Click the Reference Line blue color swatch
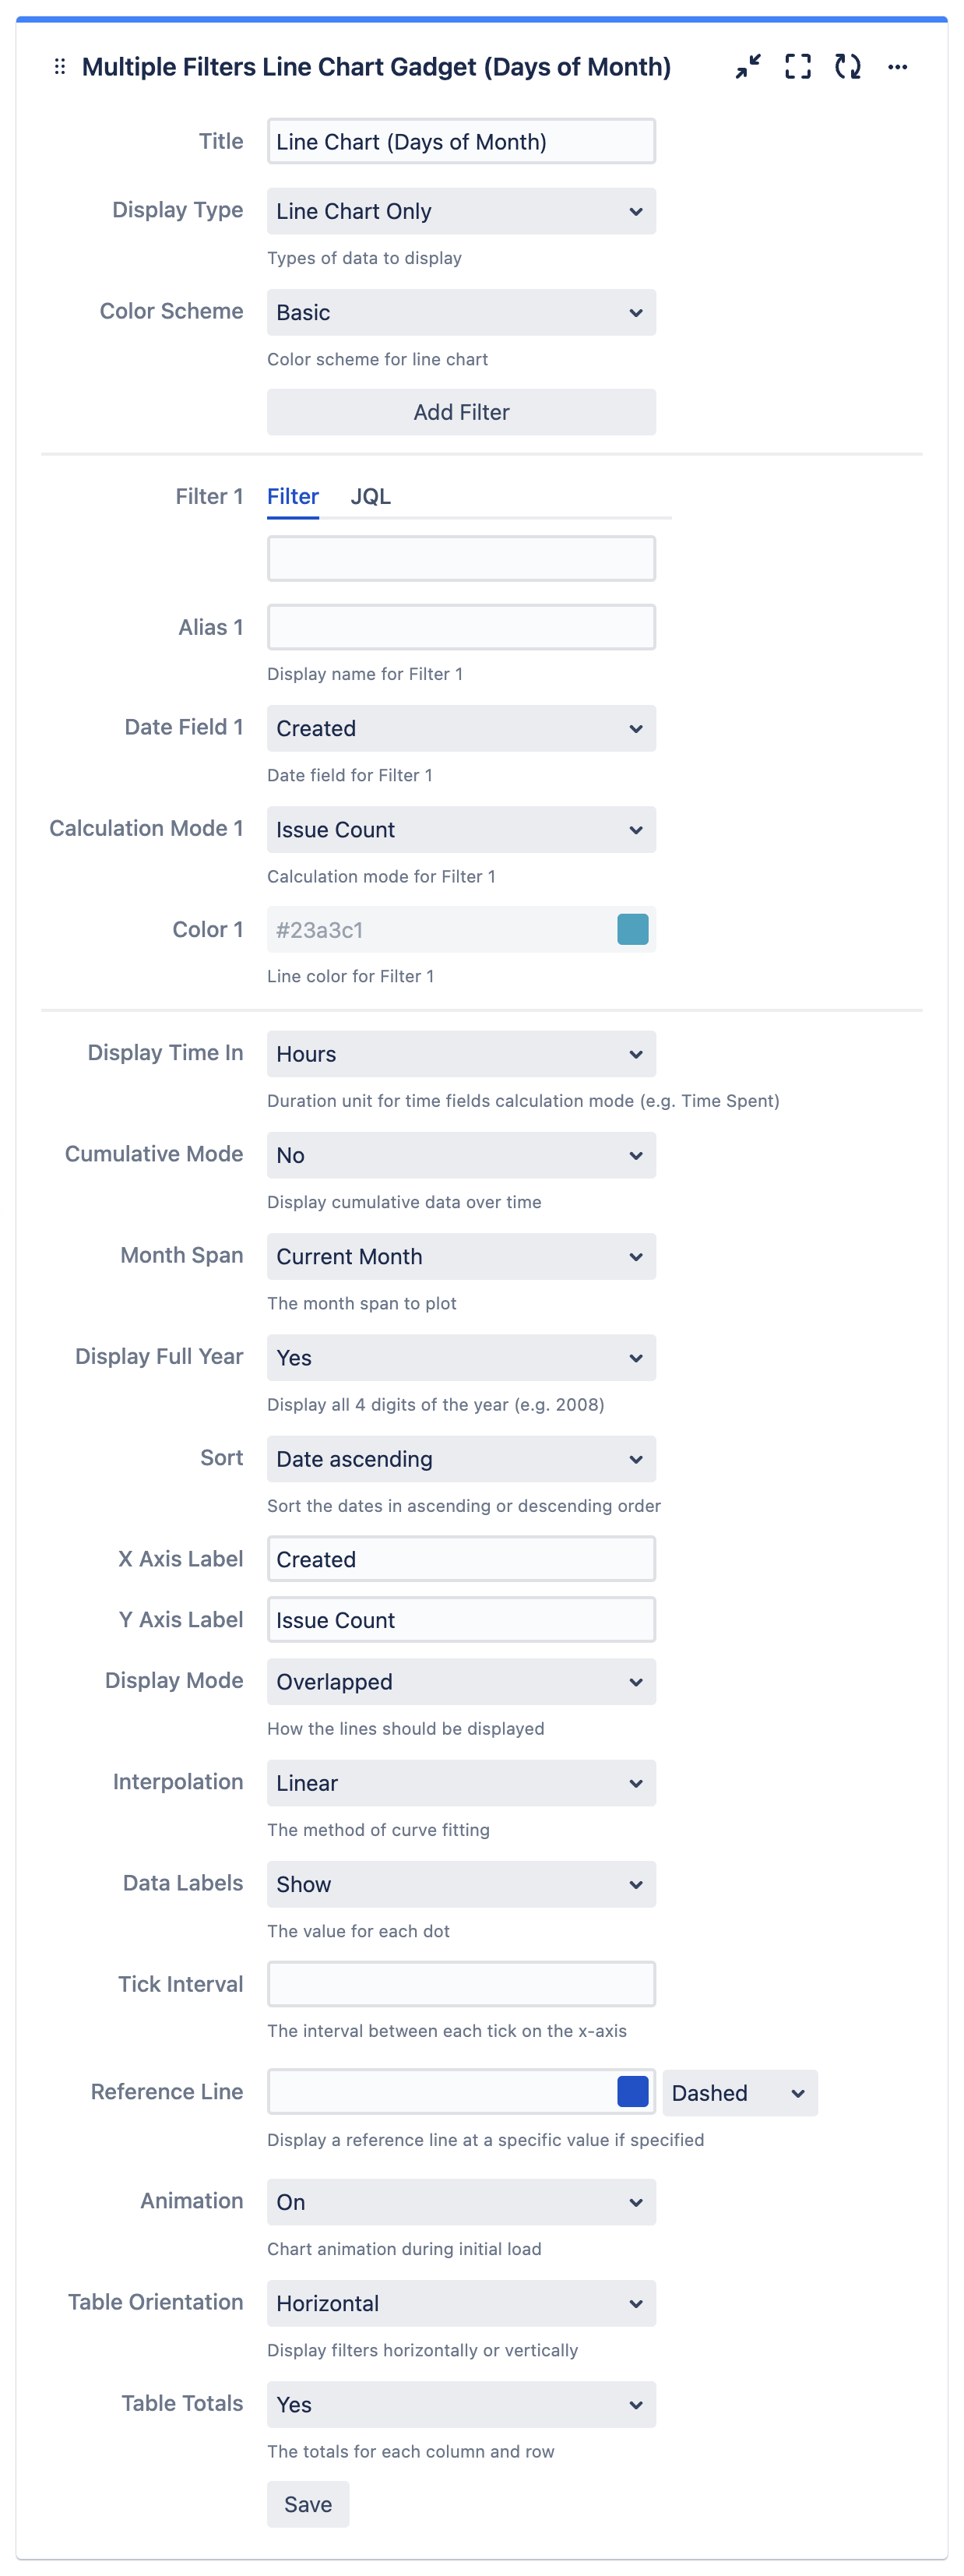The width and height of the screenshot is (964, 2576). point(632,2092)
